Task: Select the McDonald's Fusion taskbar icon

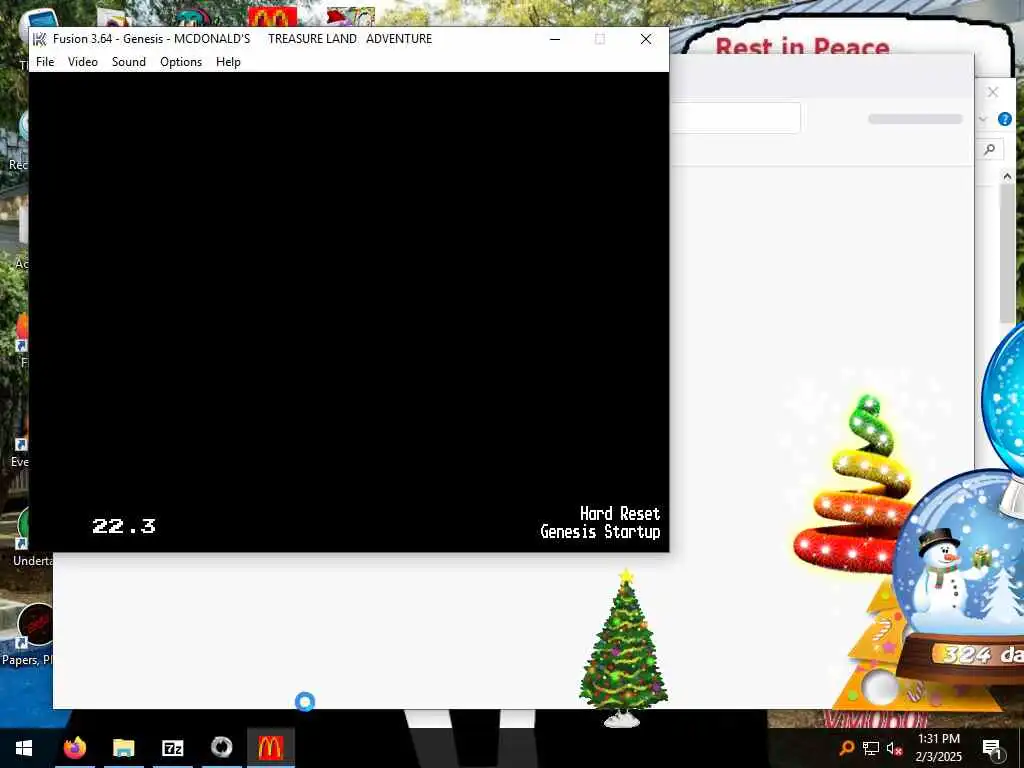Action: (x=270, y=748)
